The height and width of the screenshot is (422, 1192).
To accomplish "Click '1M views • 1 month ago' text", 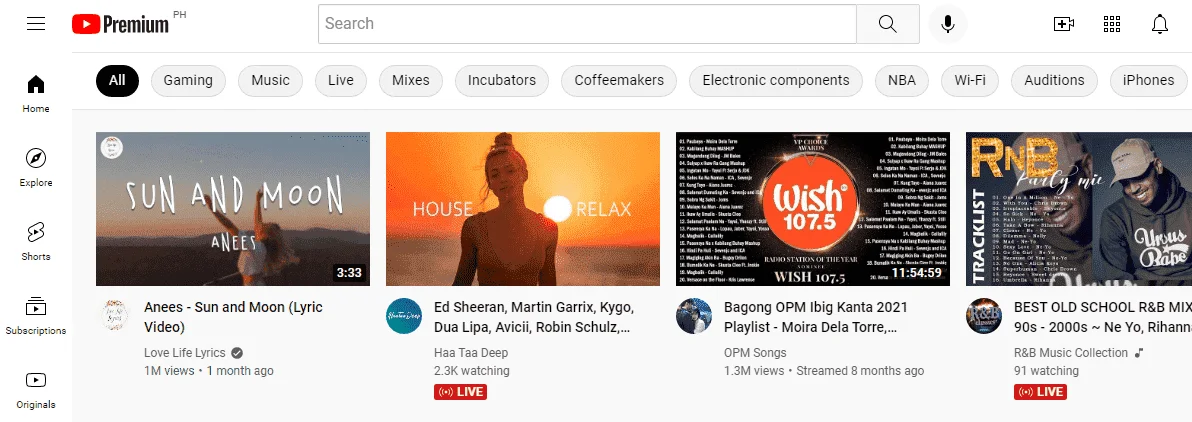I will [x=208, y=371].
